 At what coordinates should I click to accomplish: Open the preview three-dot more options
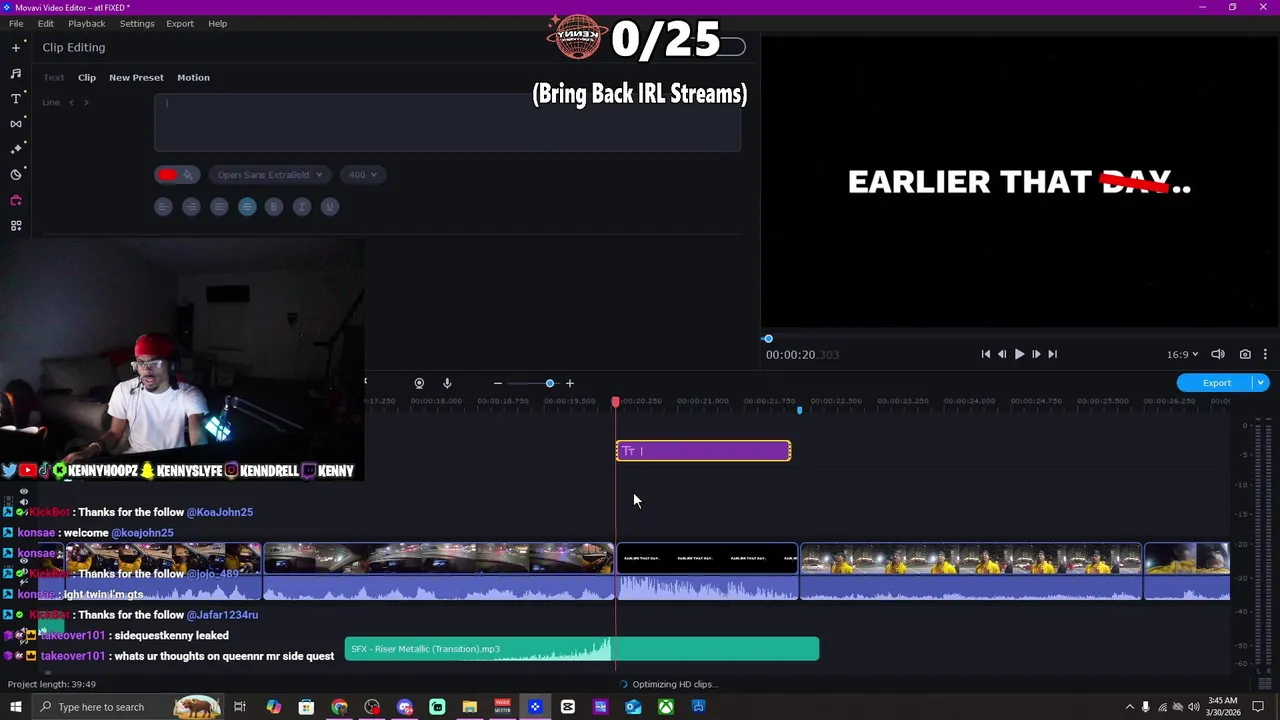[x=1265, y=354]
